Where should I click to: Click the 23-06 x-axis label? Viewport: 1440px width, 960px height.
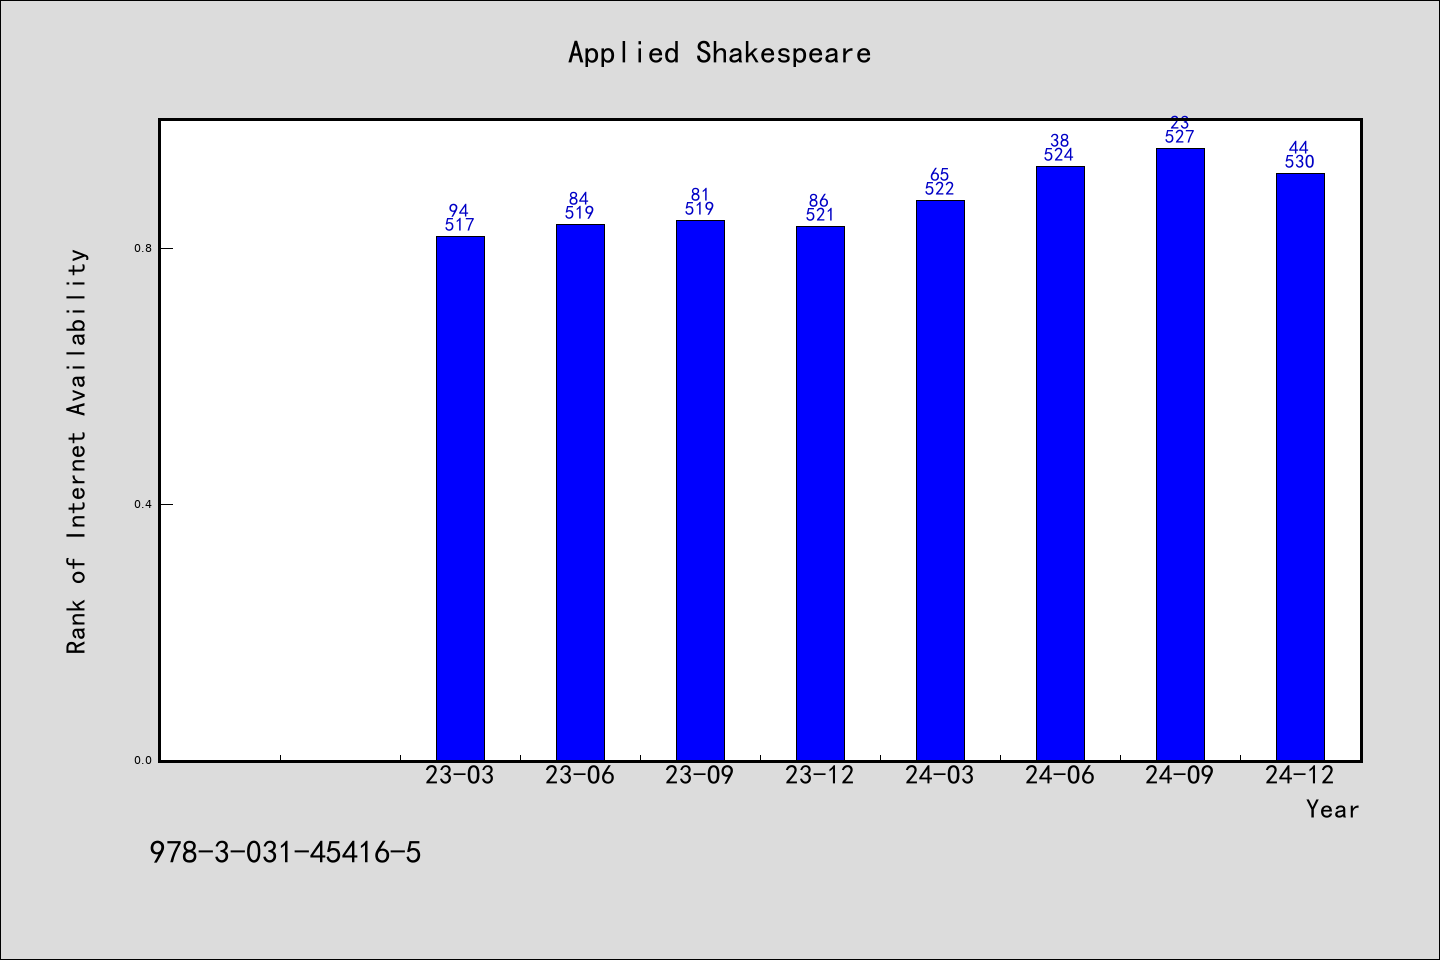tap(580, 775)
